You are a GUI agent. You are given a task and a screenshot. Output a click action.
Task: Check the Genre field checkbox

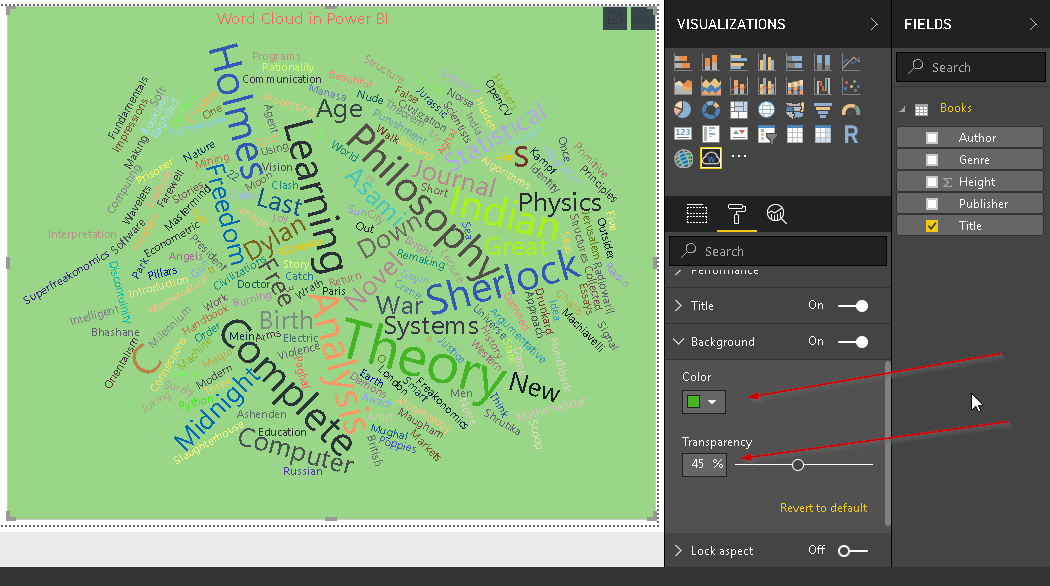[931, 160]
